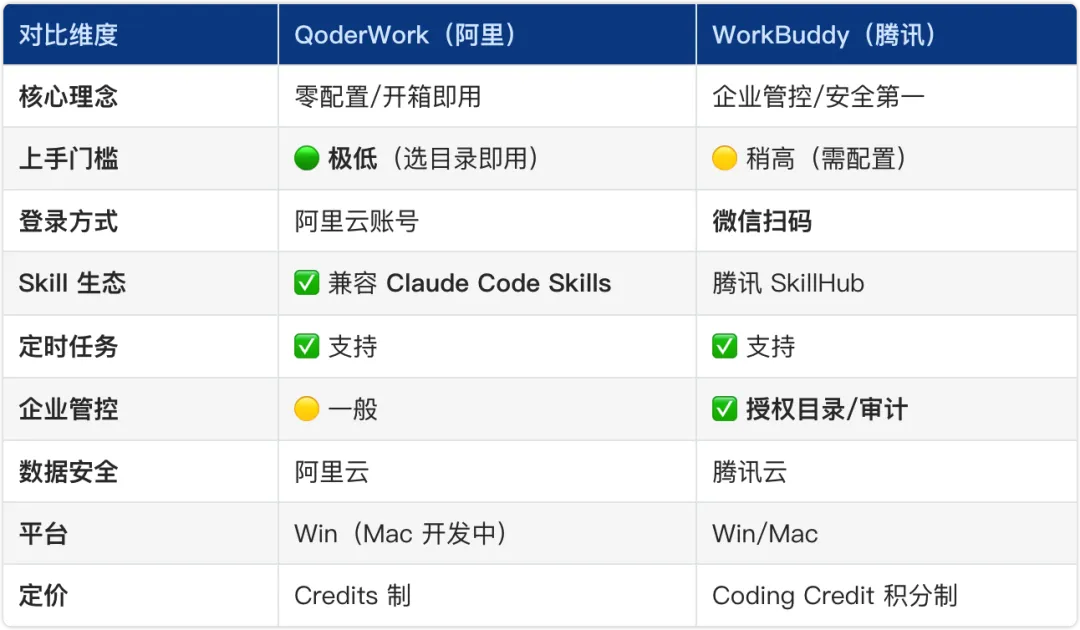Click the 授权目录/审计 text

(x=827, y=409)
